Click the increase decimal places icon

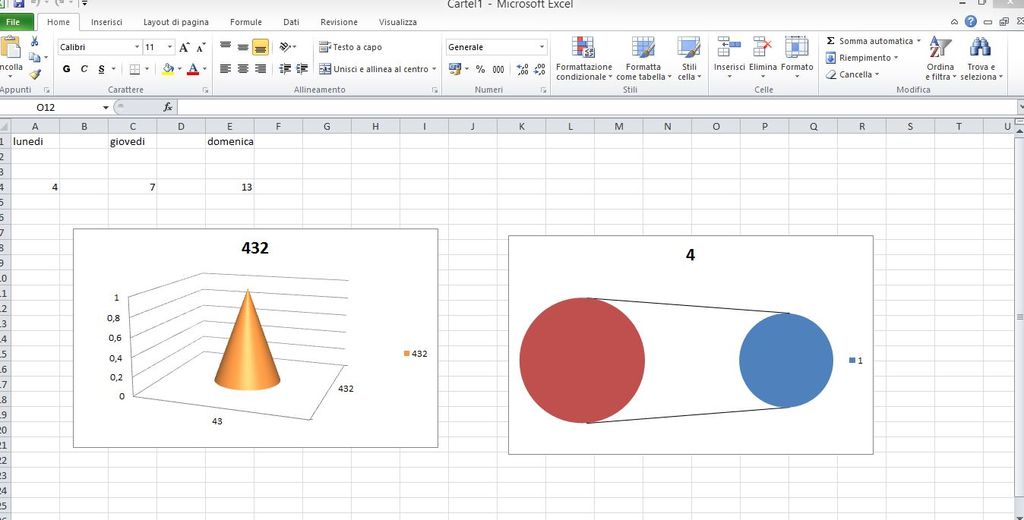522,69
